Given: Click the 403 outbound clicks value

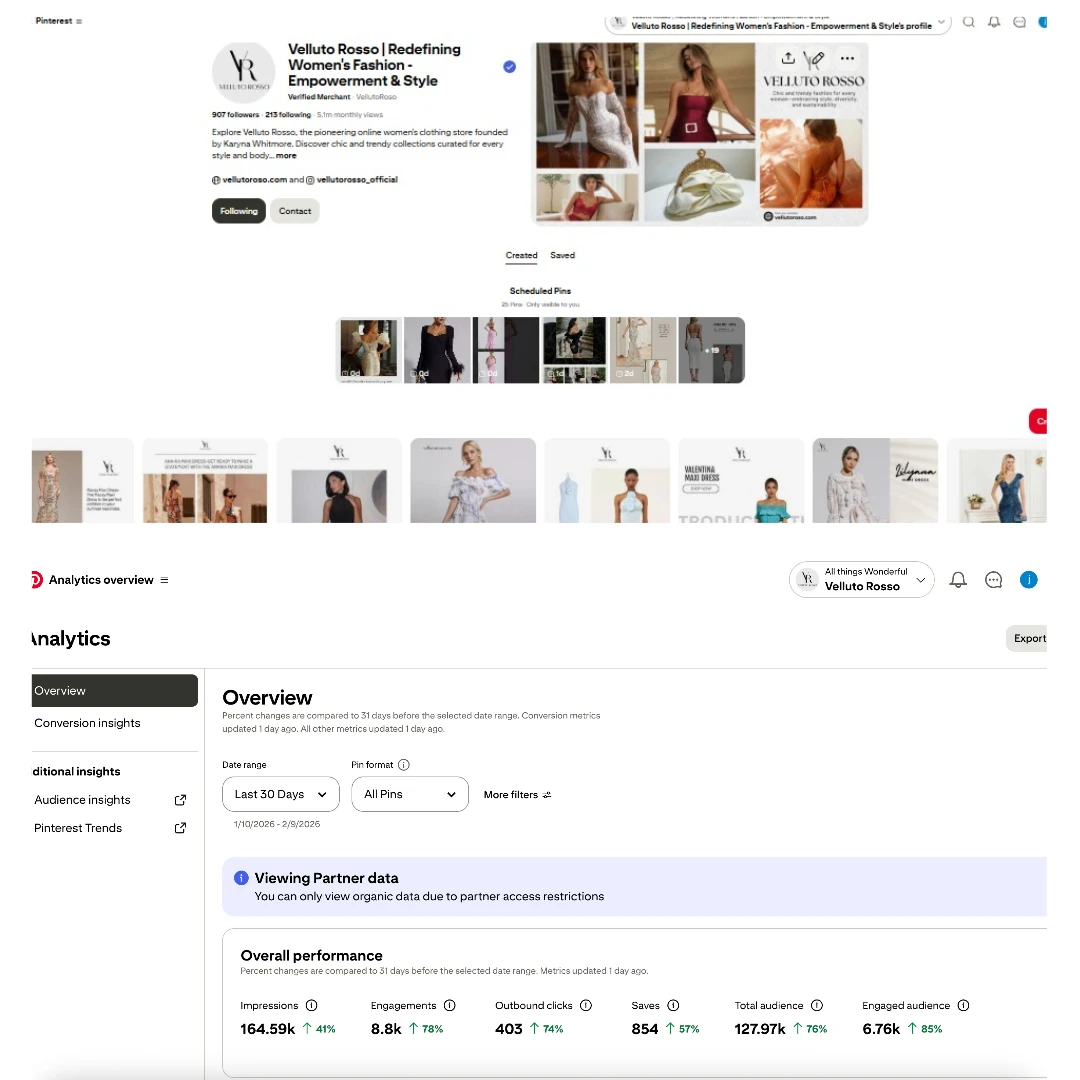Looking at the screenshot, I should 509,1029.
